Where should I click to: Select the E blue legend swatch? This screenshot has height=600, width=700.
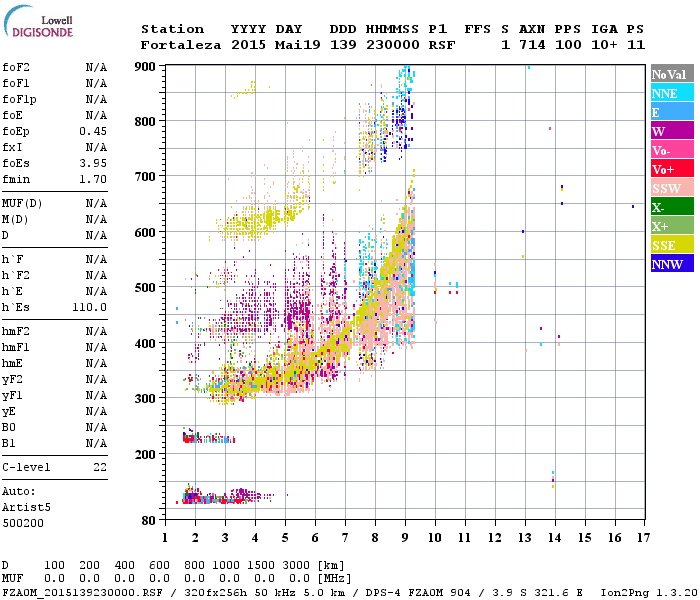[672, 112]
